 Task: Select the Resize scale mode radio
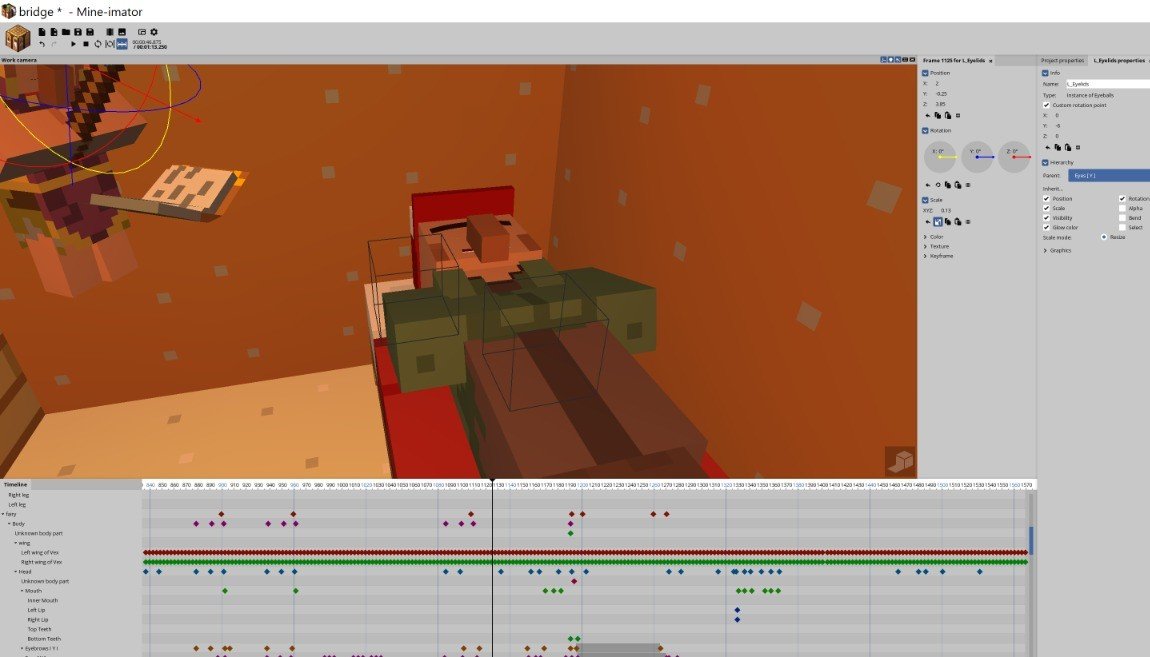(1104, 237)
